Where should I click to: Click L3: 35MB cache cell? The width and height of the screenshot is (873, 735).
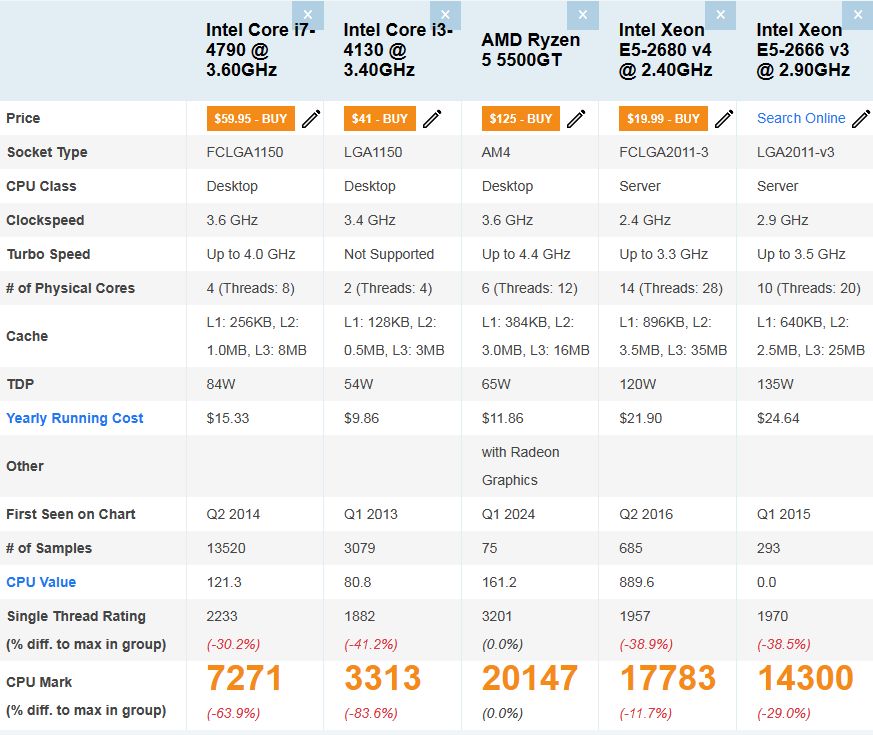pos(697,350)
